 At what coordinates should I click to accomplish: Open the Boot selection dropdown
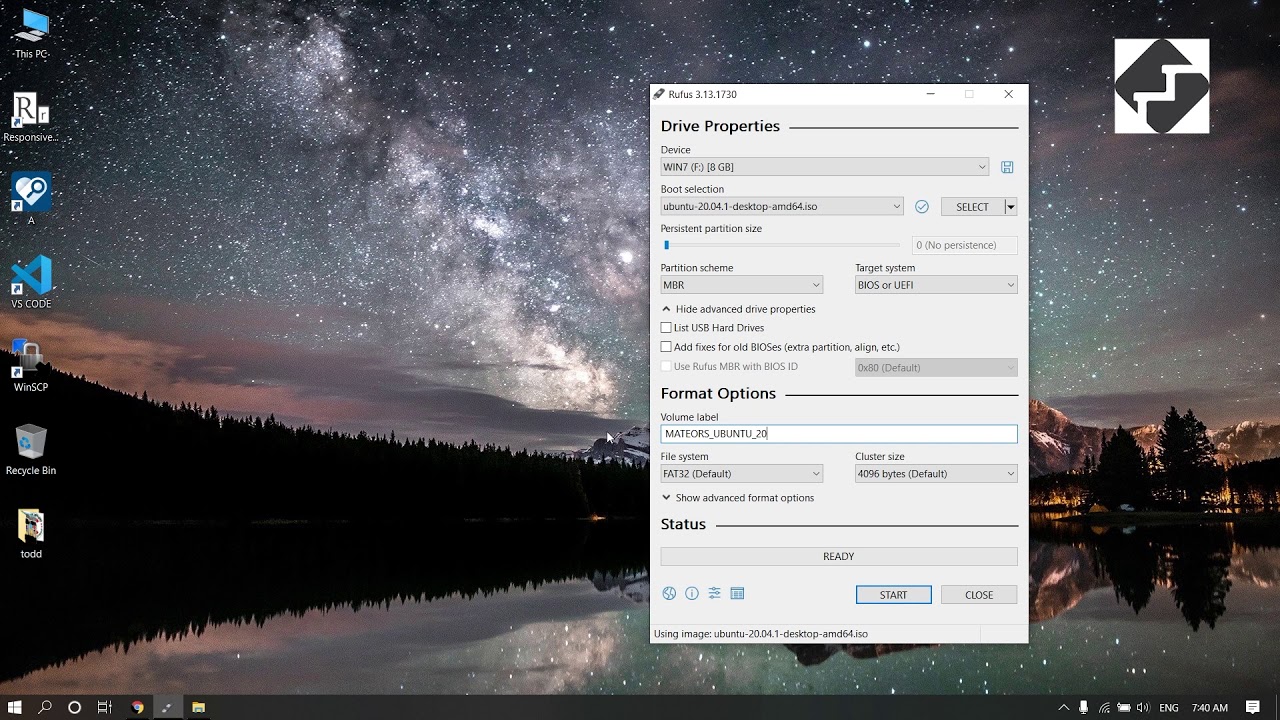point(782,206)
